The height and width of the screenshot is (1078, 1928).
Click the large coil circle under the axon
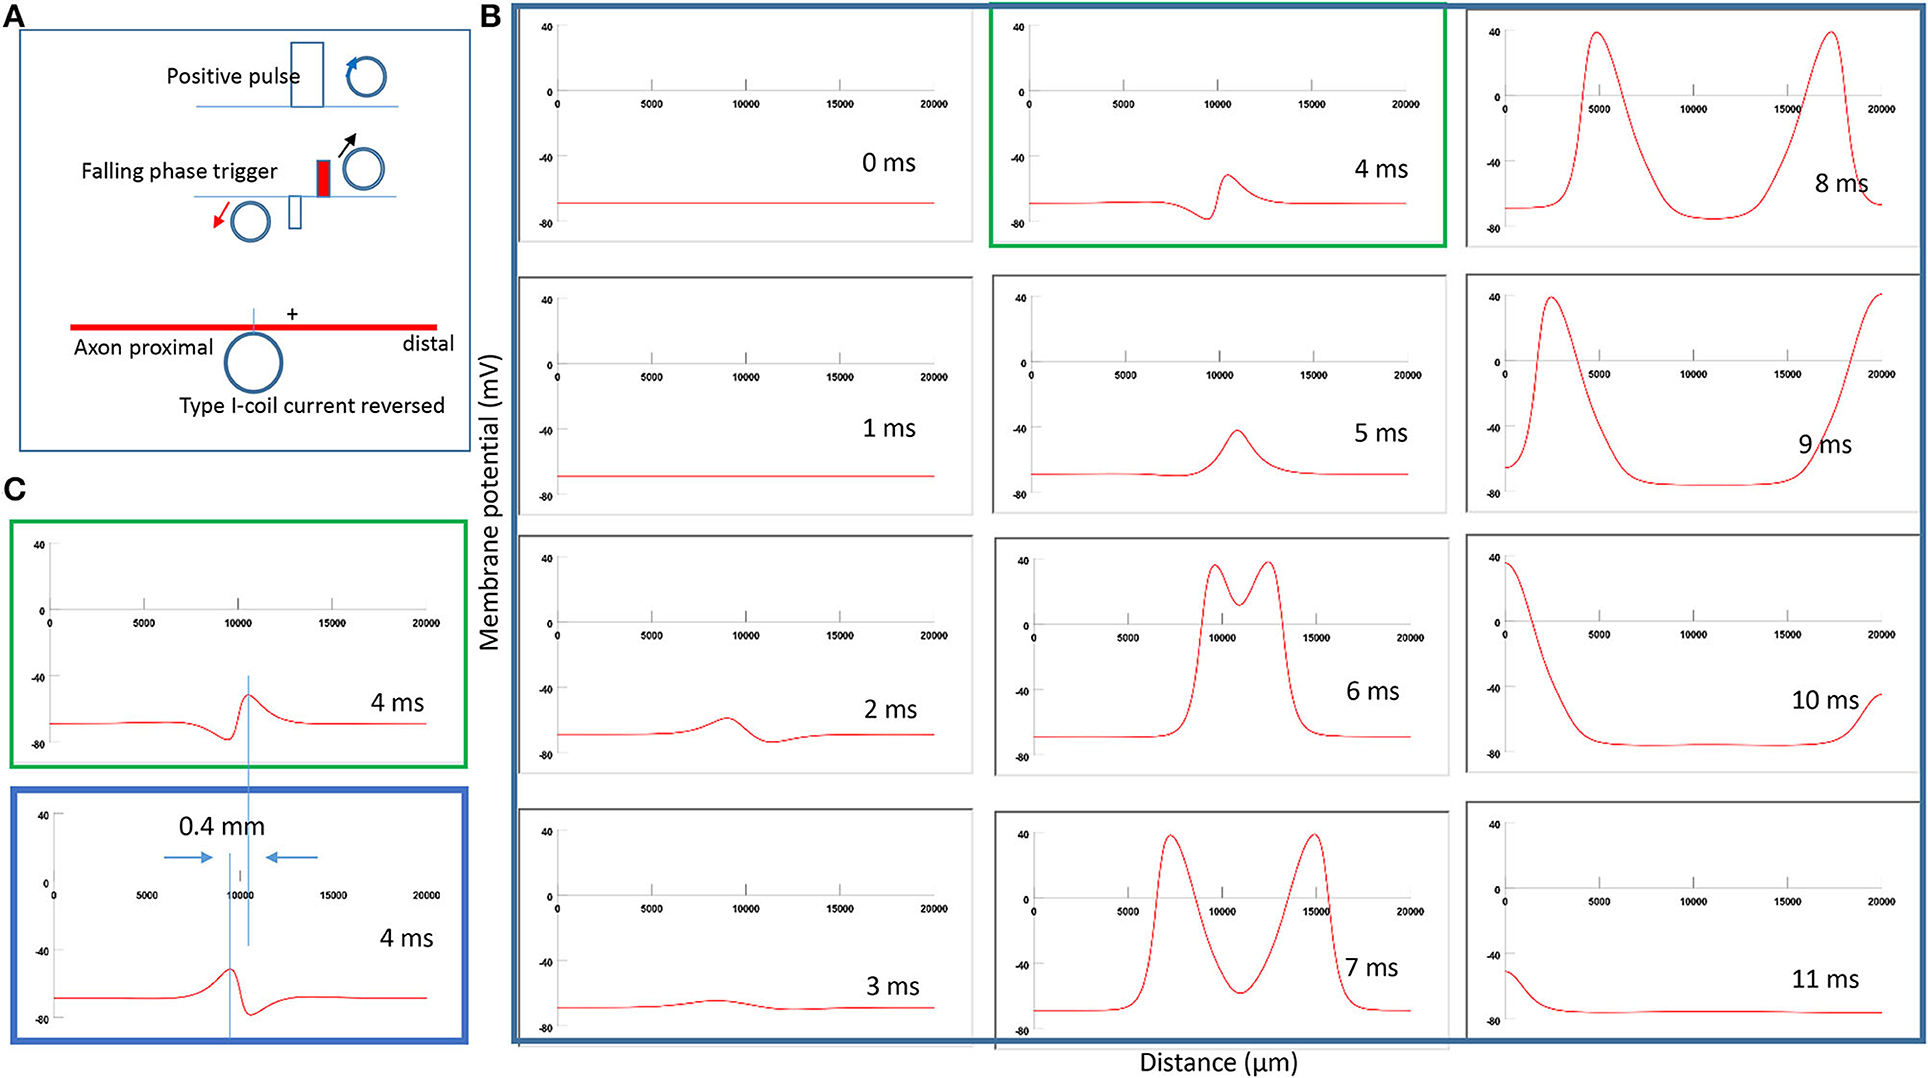coord(253,363)
